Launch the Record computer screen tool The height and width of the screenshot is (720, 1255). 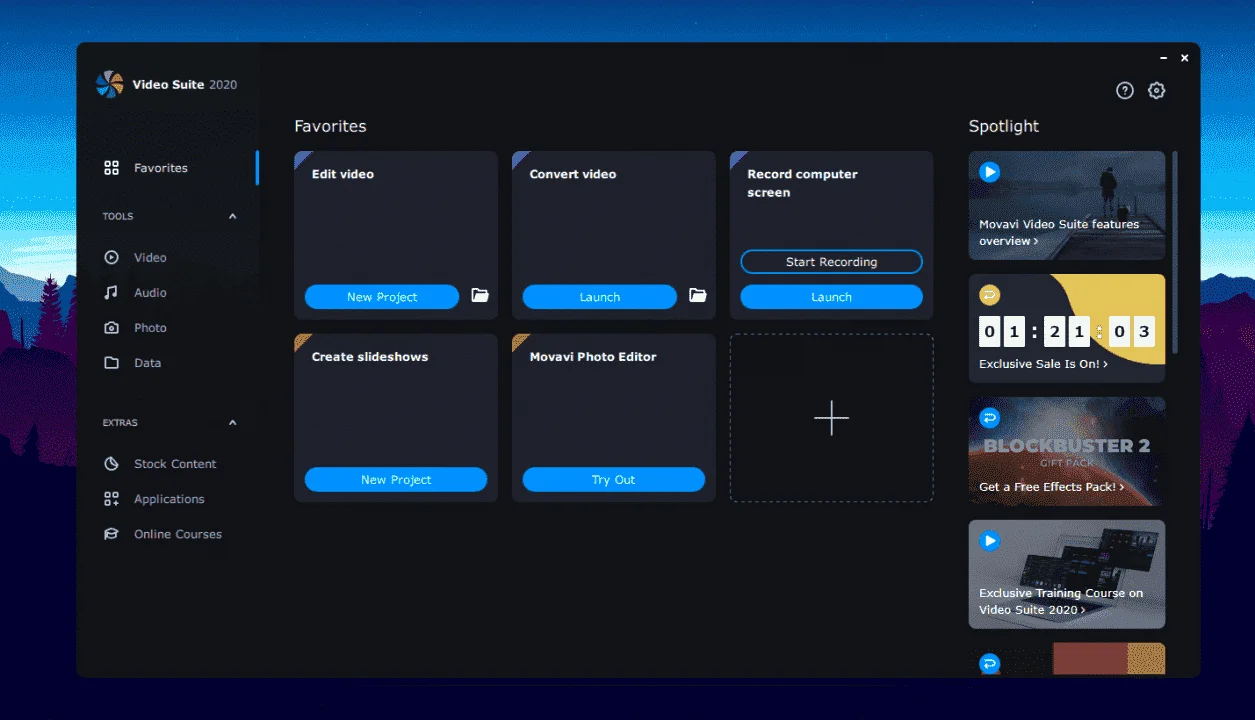pos(831,297)
